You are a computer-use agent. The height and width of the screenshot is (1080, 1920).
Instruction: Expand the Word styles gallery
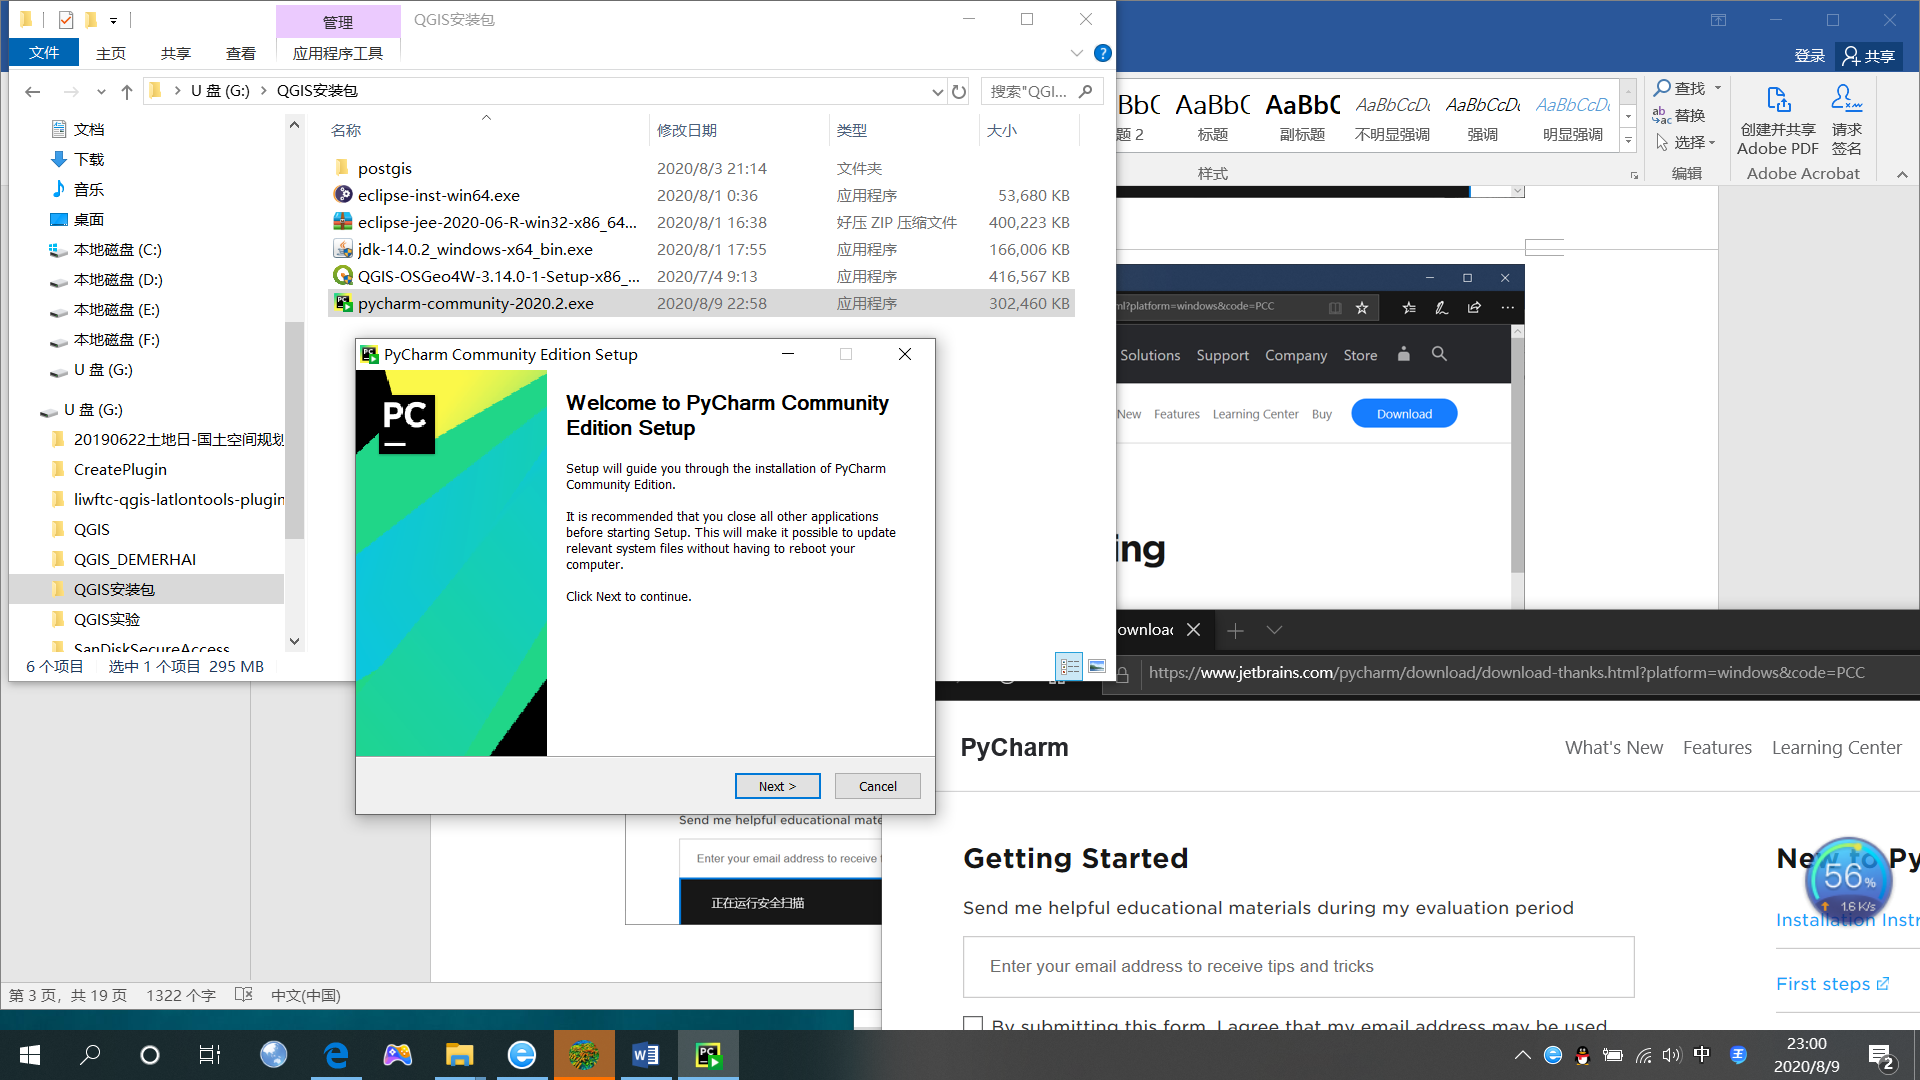tap(1629, 142)
